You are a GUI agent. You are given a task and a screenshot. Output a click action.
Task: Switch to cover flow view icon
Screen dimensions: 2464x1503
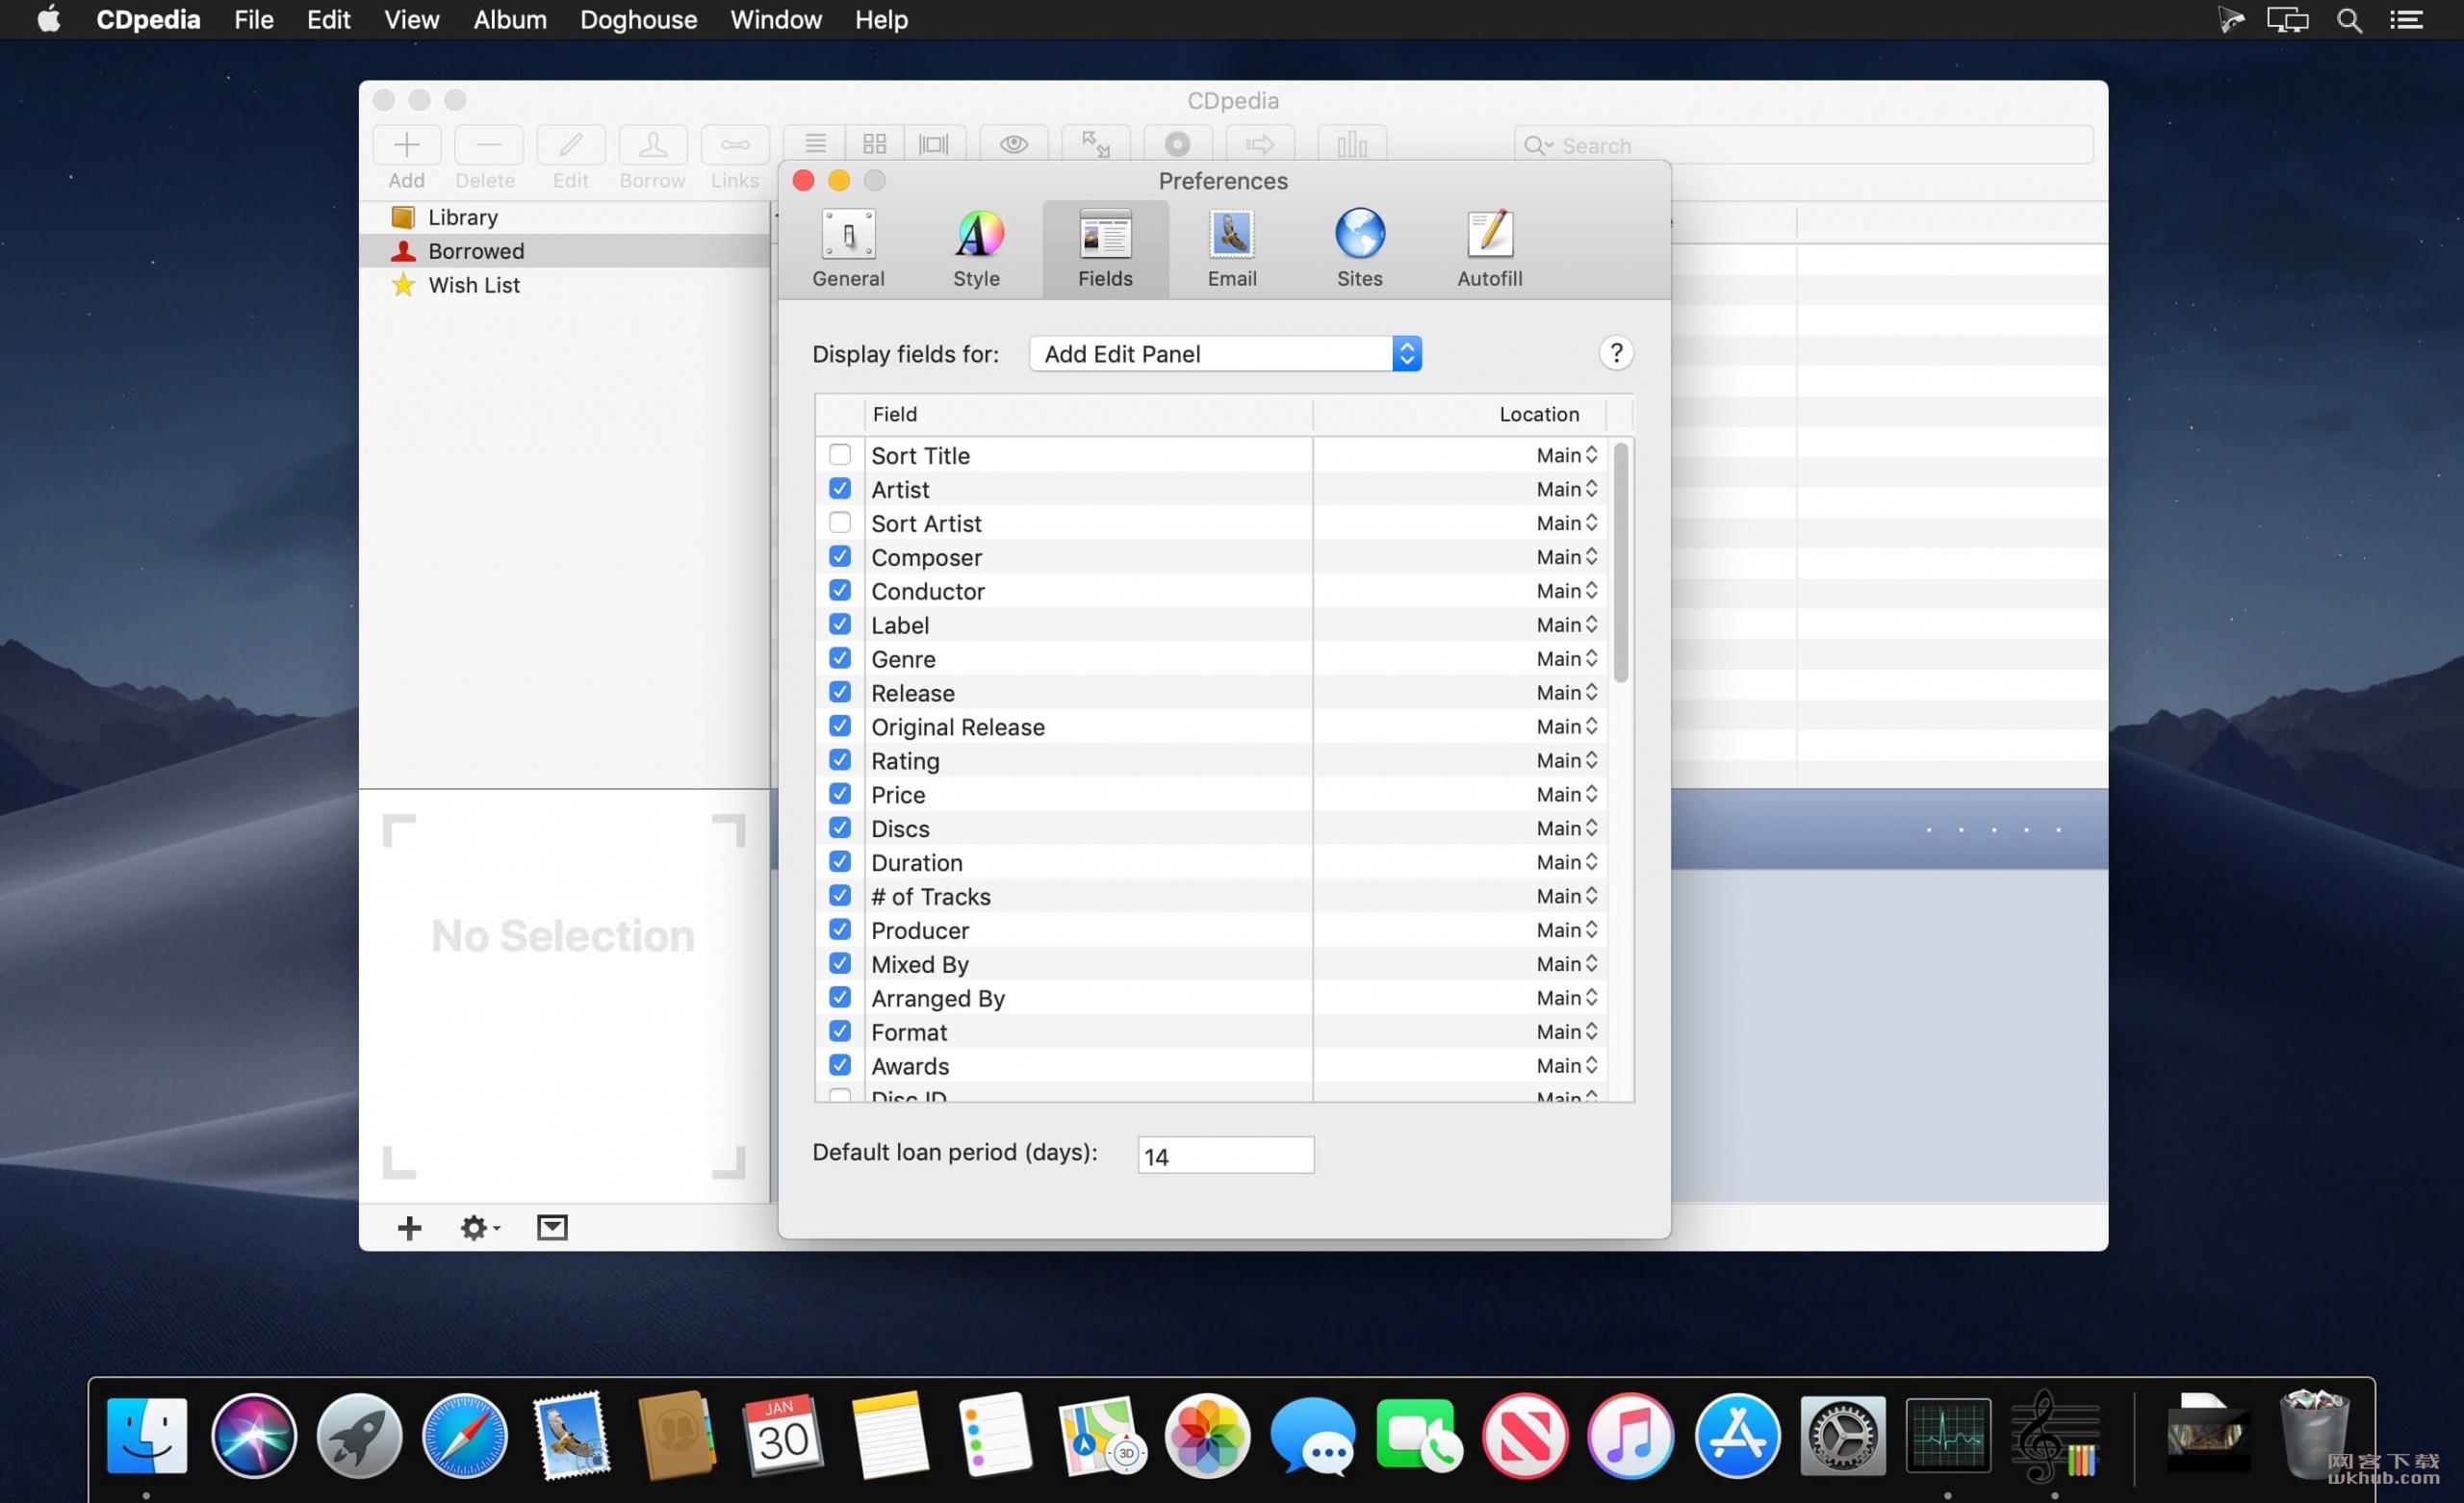934,144
